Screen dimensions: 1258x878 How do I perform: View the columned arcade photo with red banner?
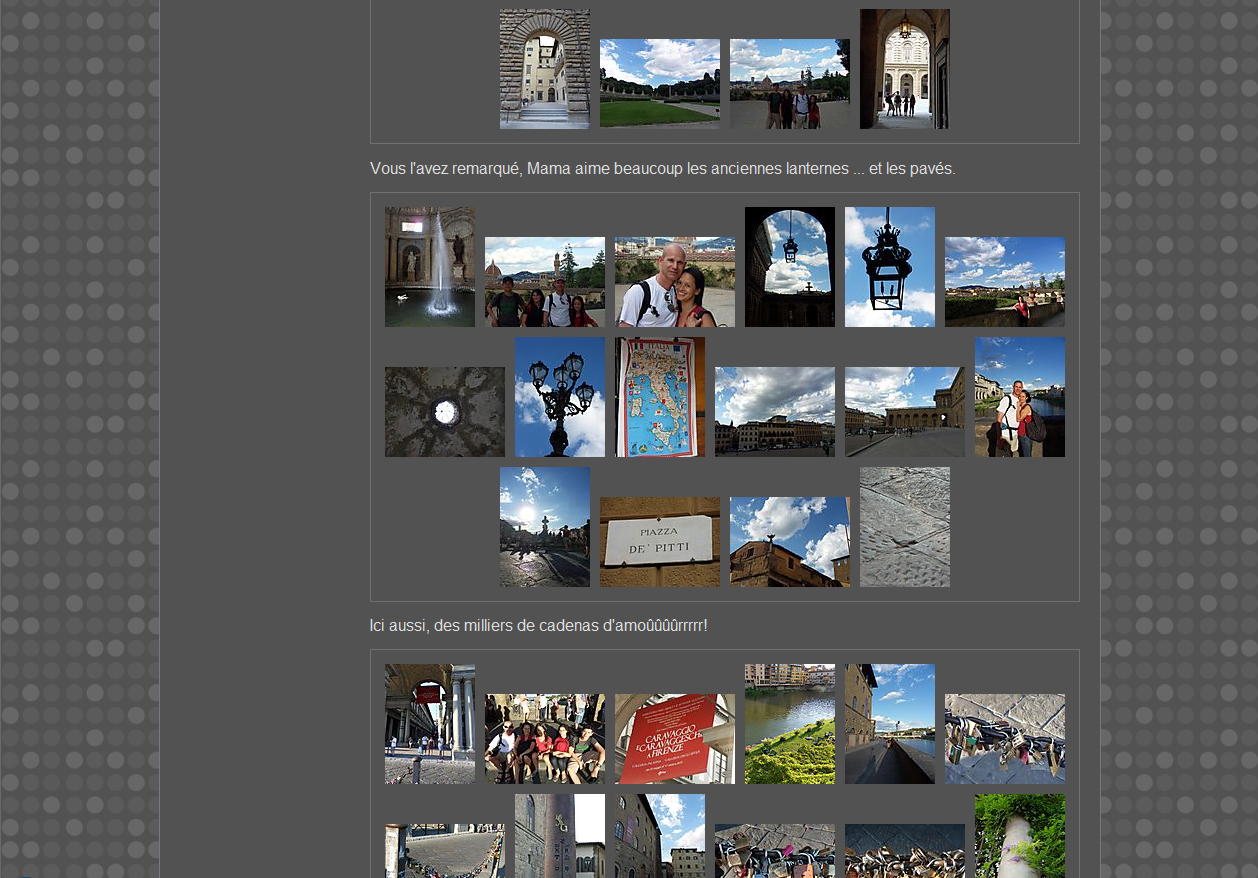[429, 724]
